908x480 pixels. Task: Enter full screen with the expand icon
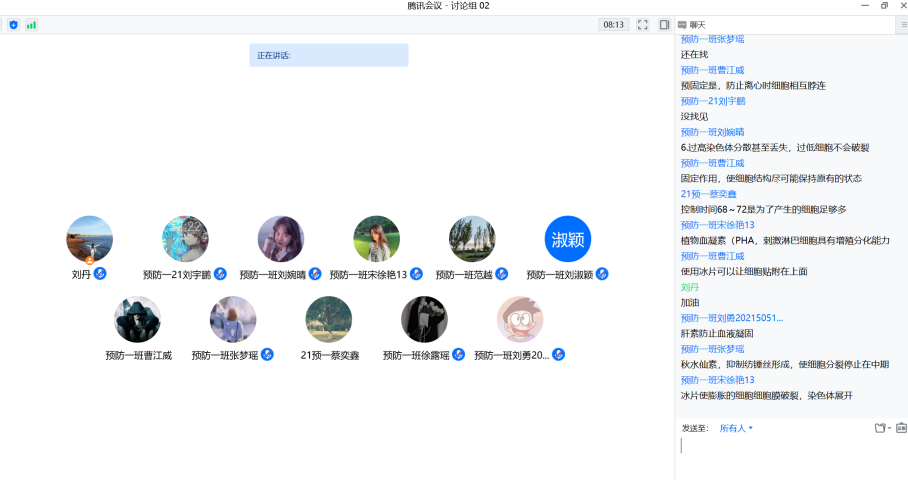[x=643, y=24]
